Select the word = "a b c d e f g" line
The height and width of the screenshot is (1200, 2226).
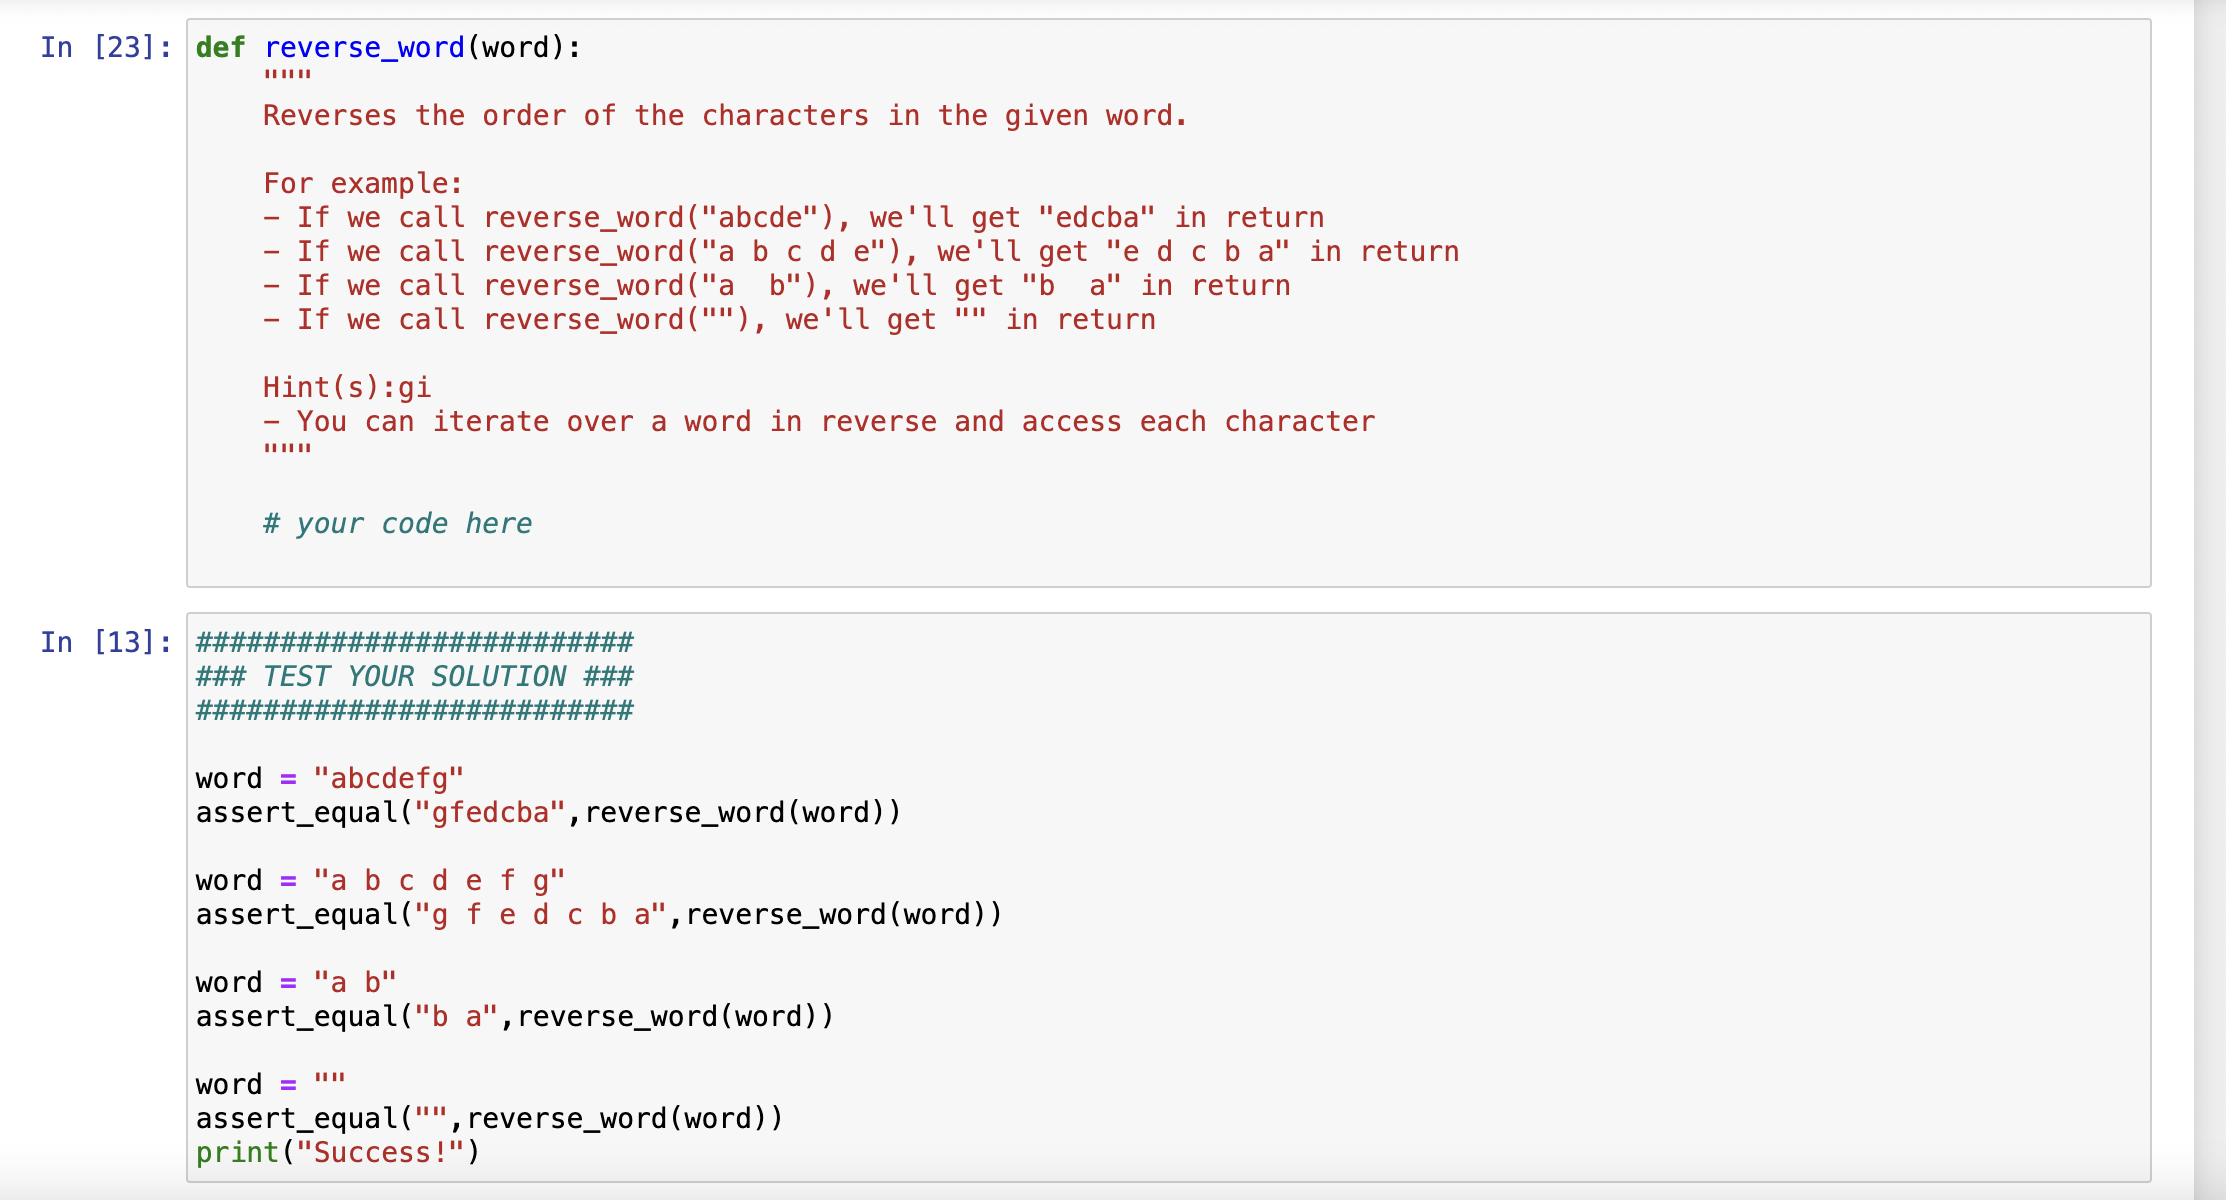coord(380,879)
